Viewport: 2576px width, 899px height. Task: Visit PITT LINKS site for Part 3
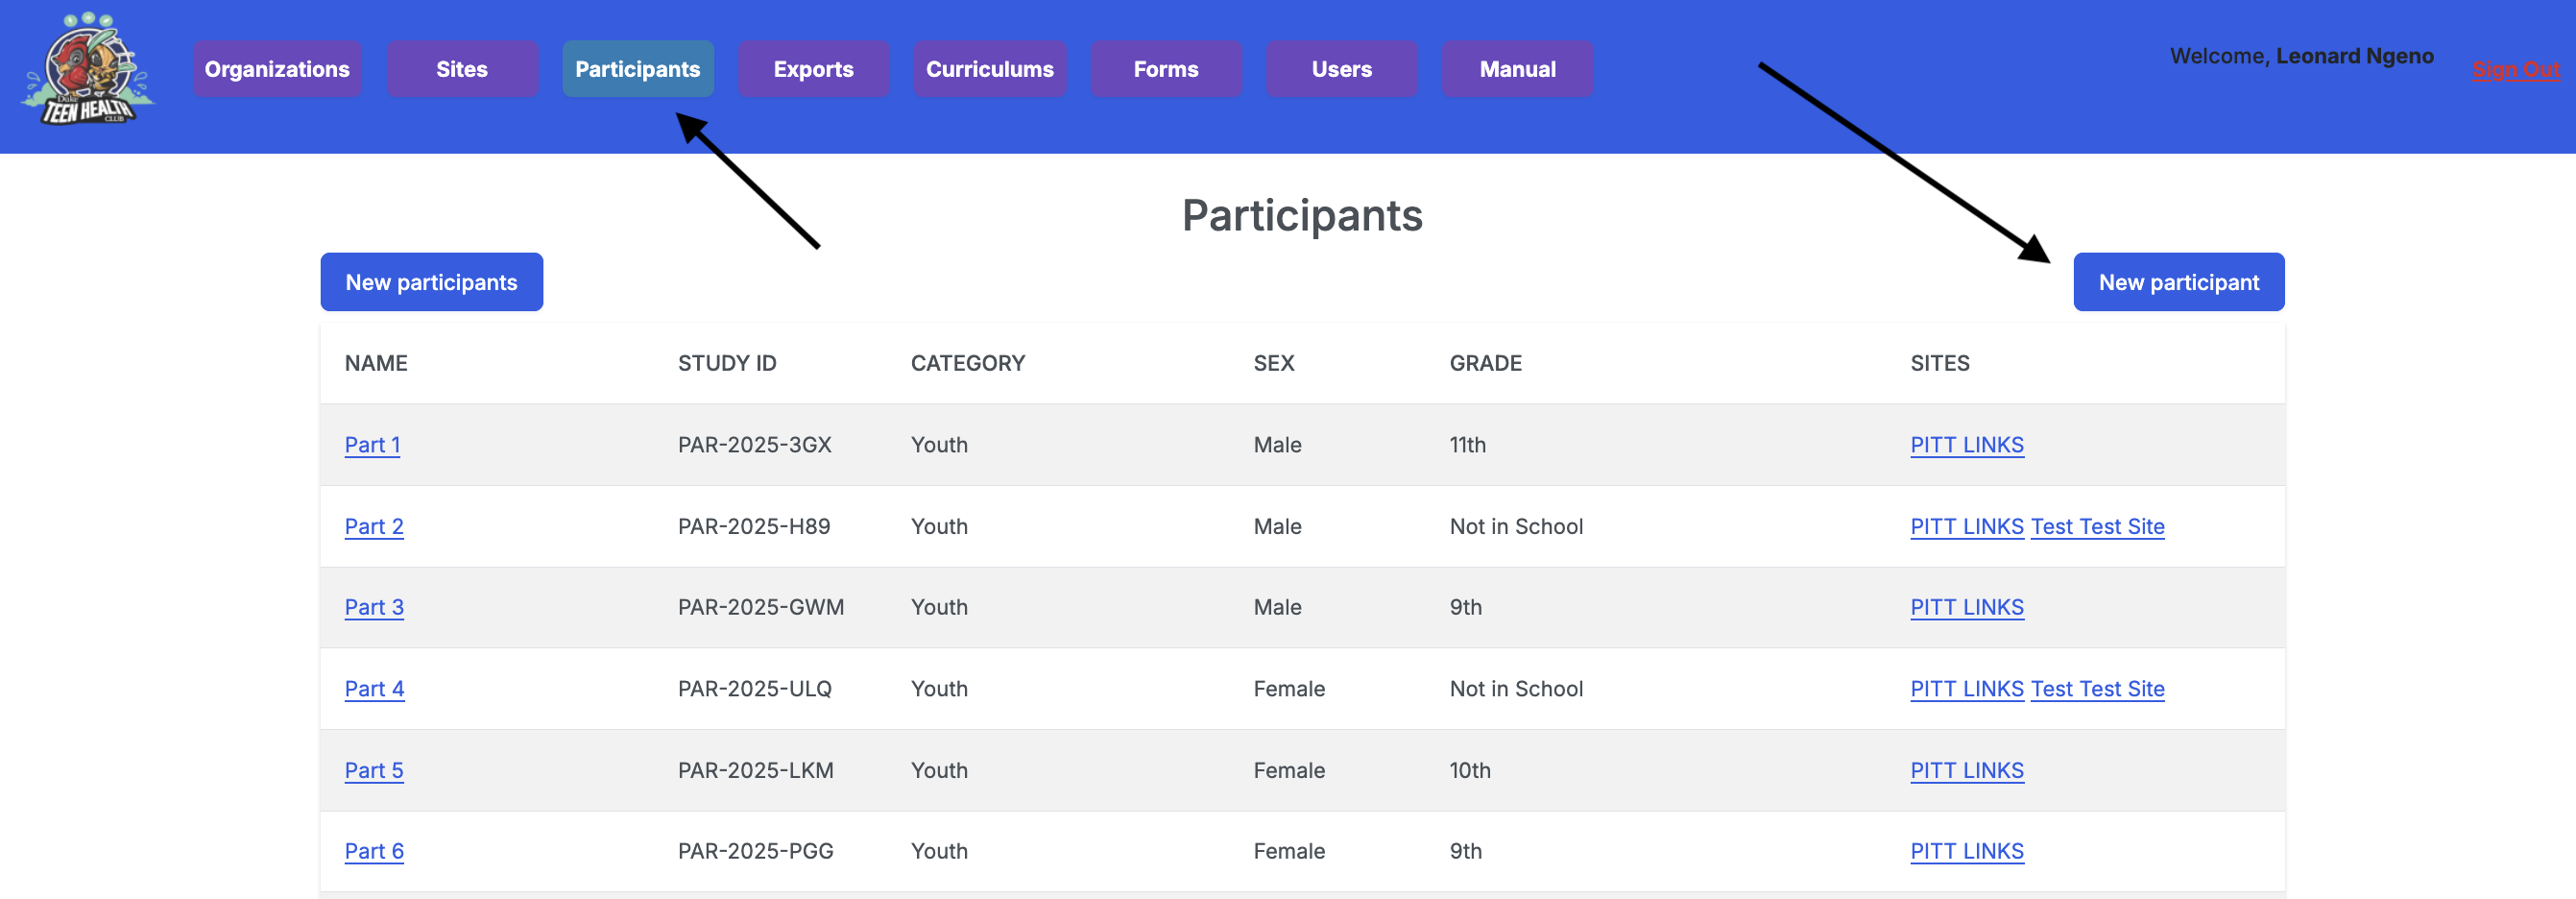1967,607
